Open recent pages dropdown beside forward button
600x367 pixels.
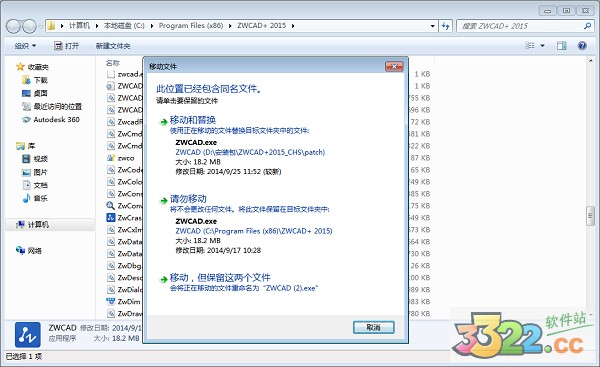click(x=41, y=26)
